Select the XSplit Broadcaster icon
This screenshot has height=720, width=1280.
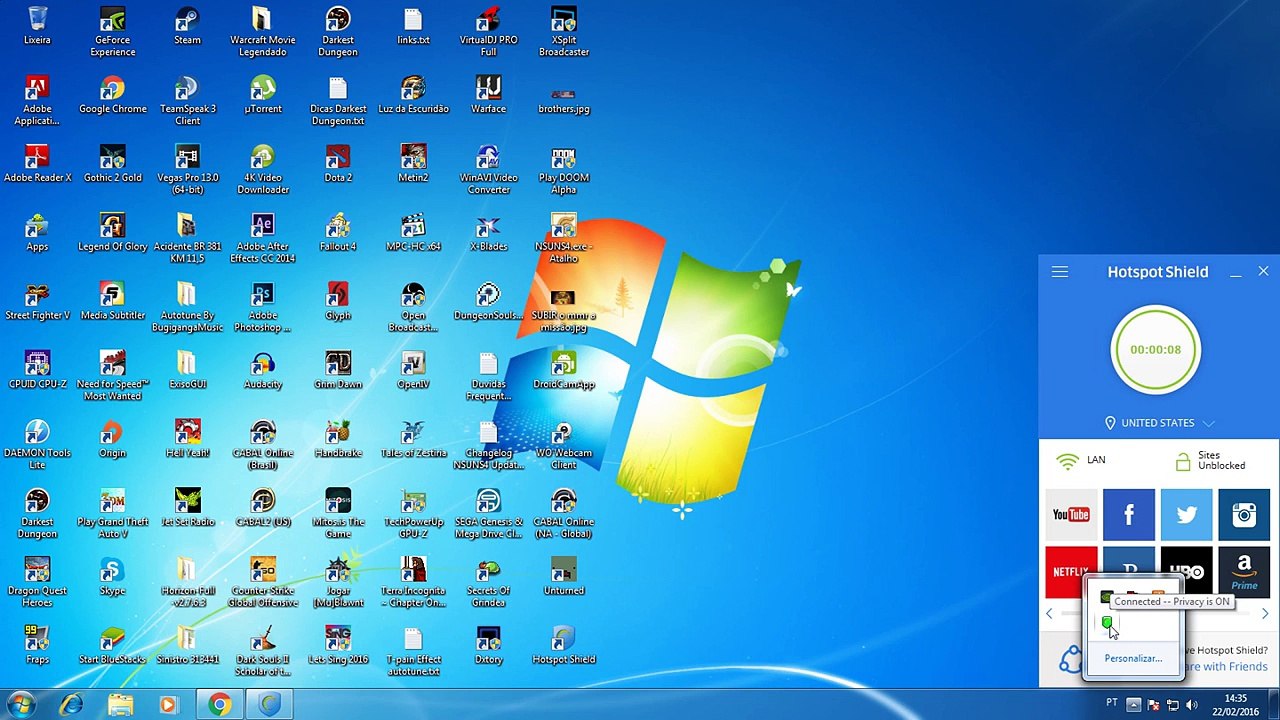[563, 31]
